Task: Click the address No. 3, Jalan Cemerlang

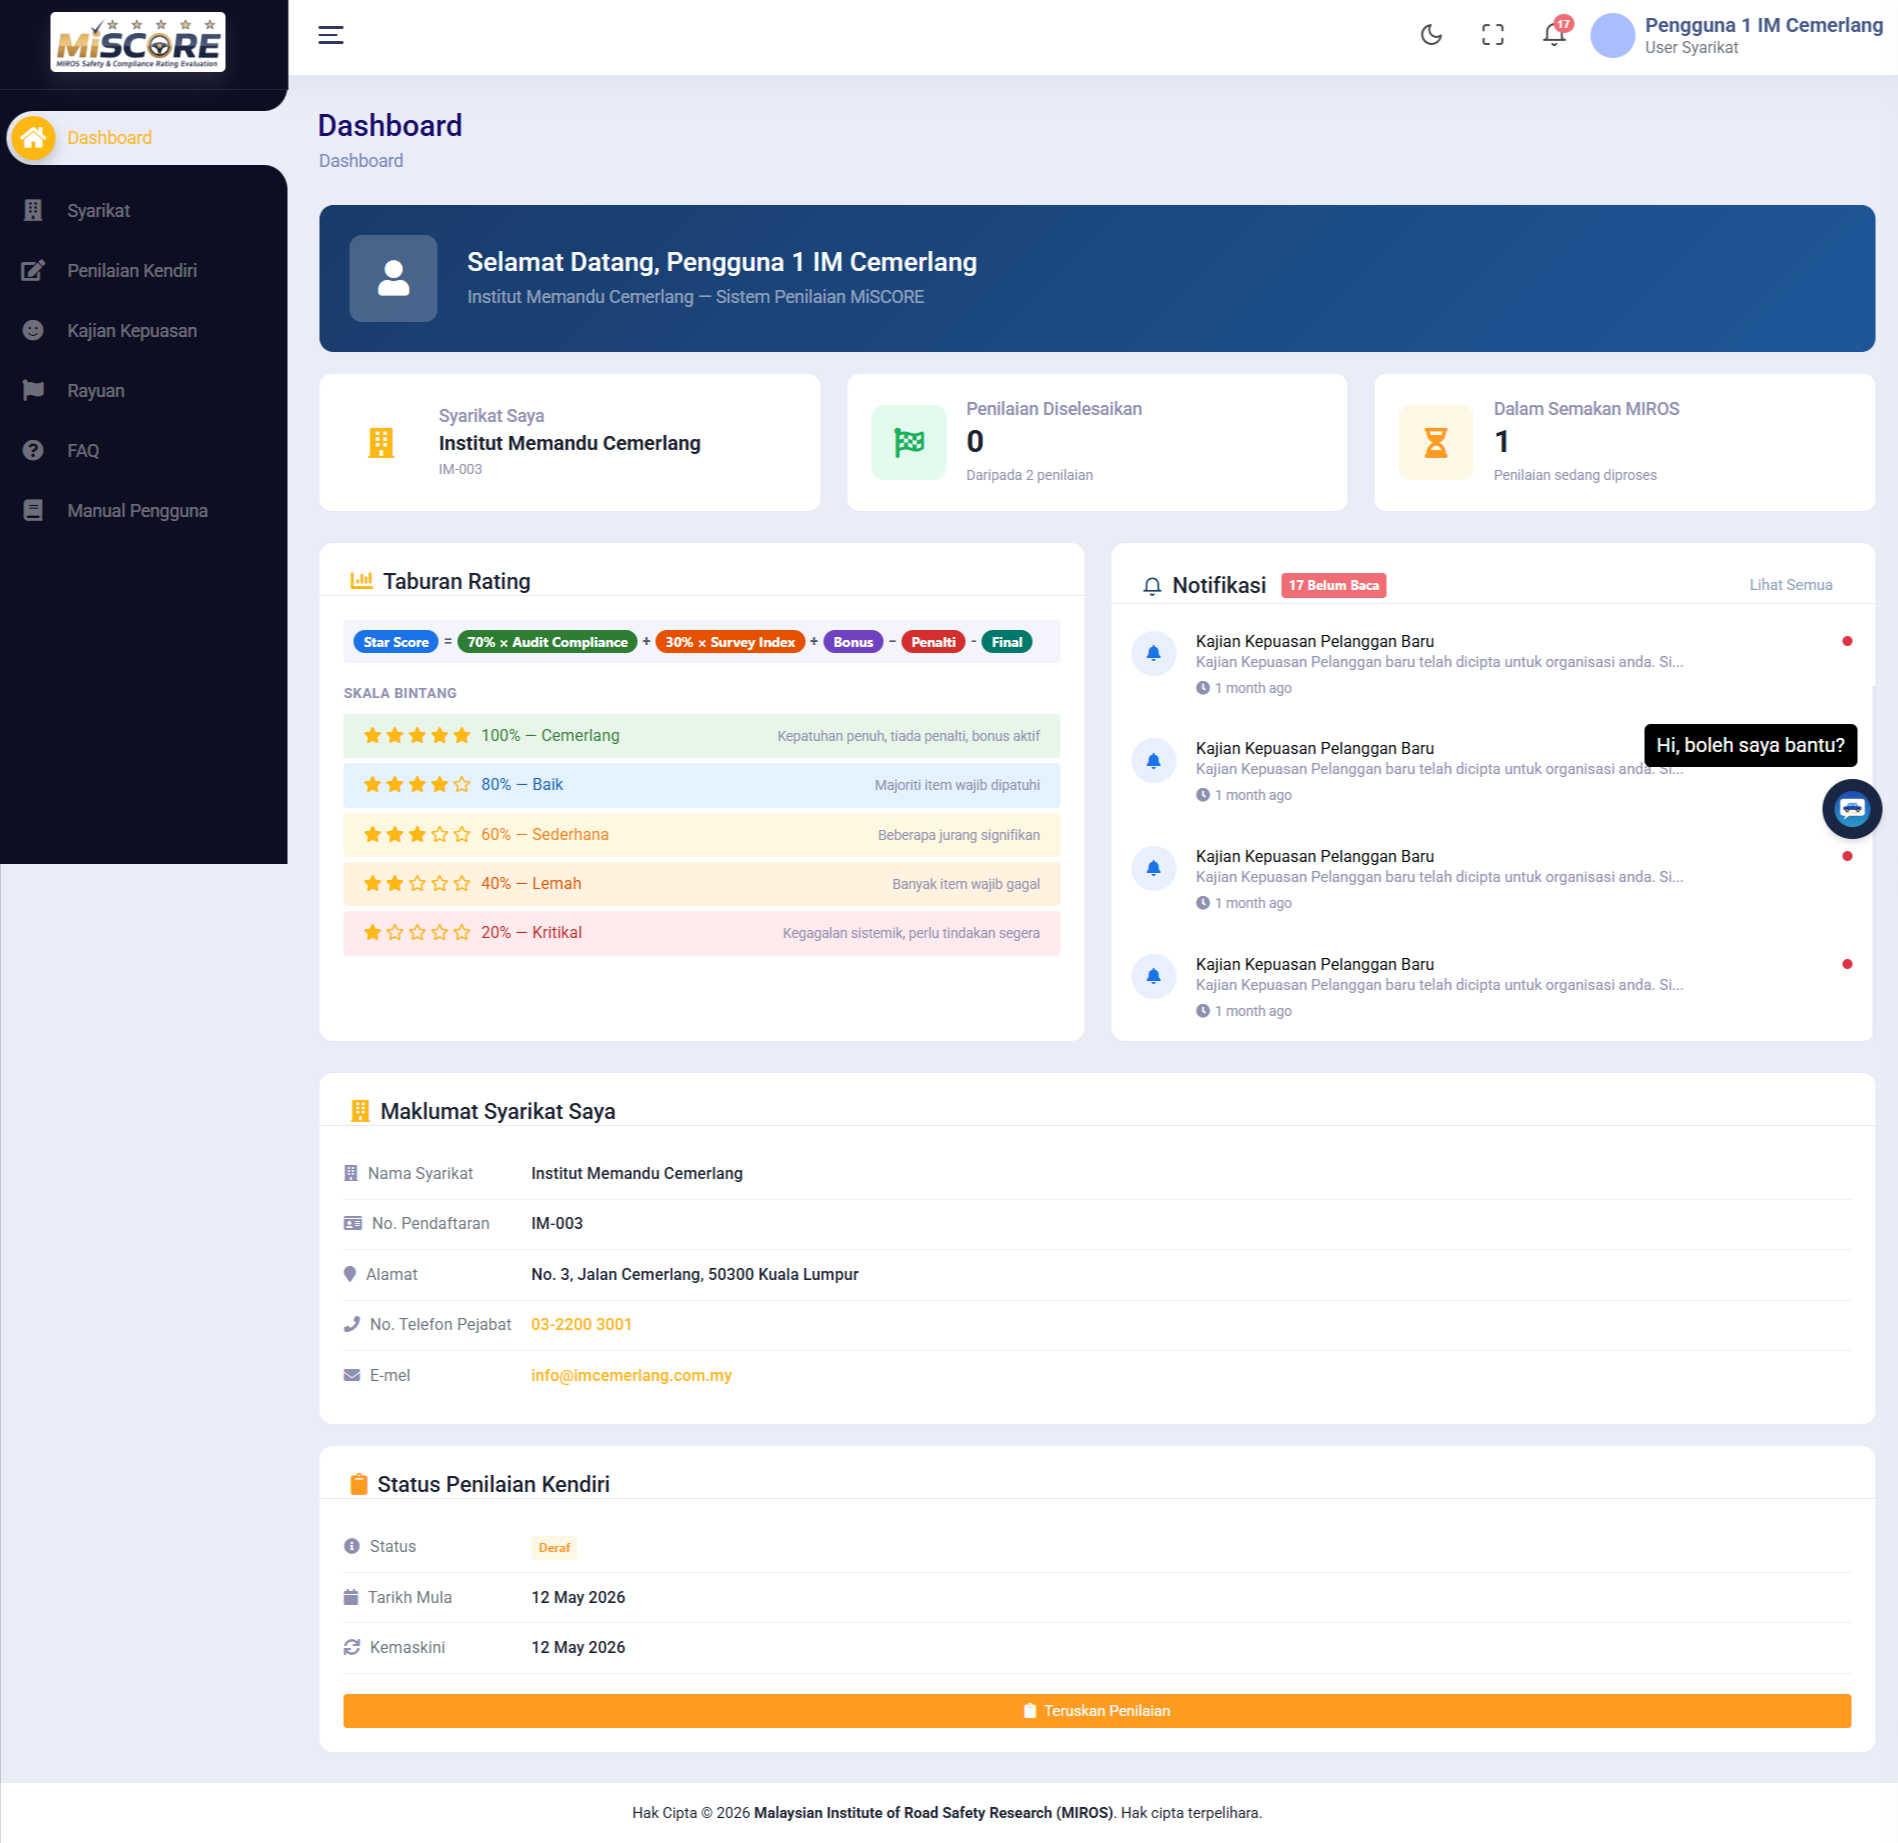Action: (x=695, y=1274)
